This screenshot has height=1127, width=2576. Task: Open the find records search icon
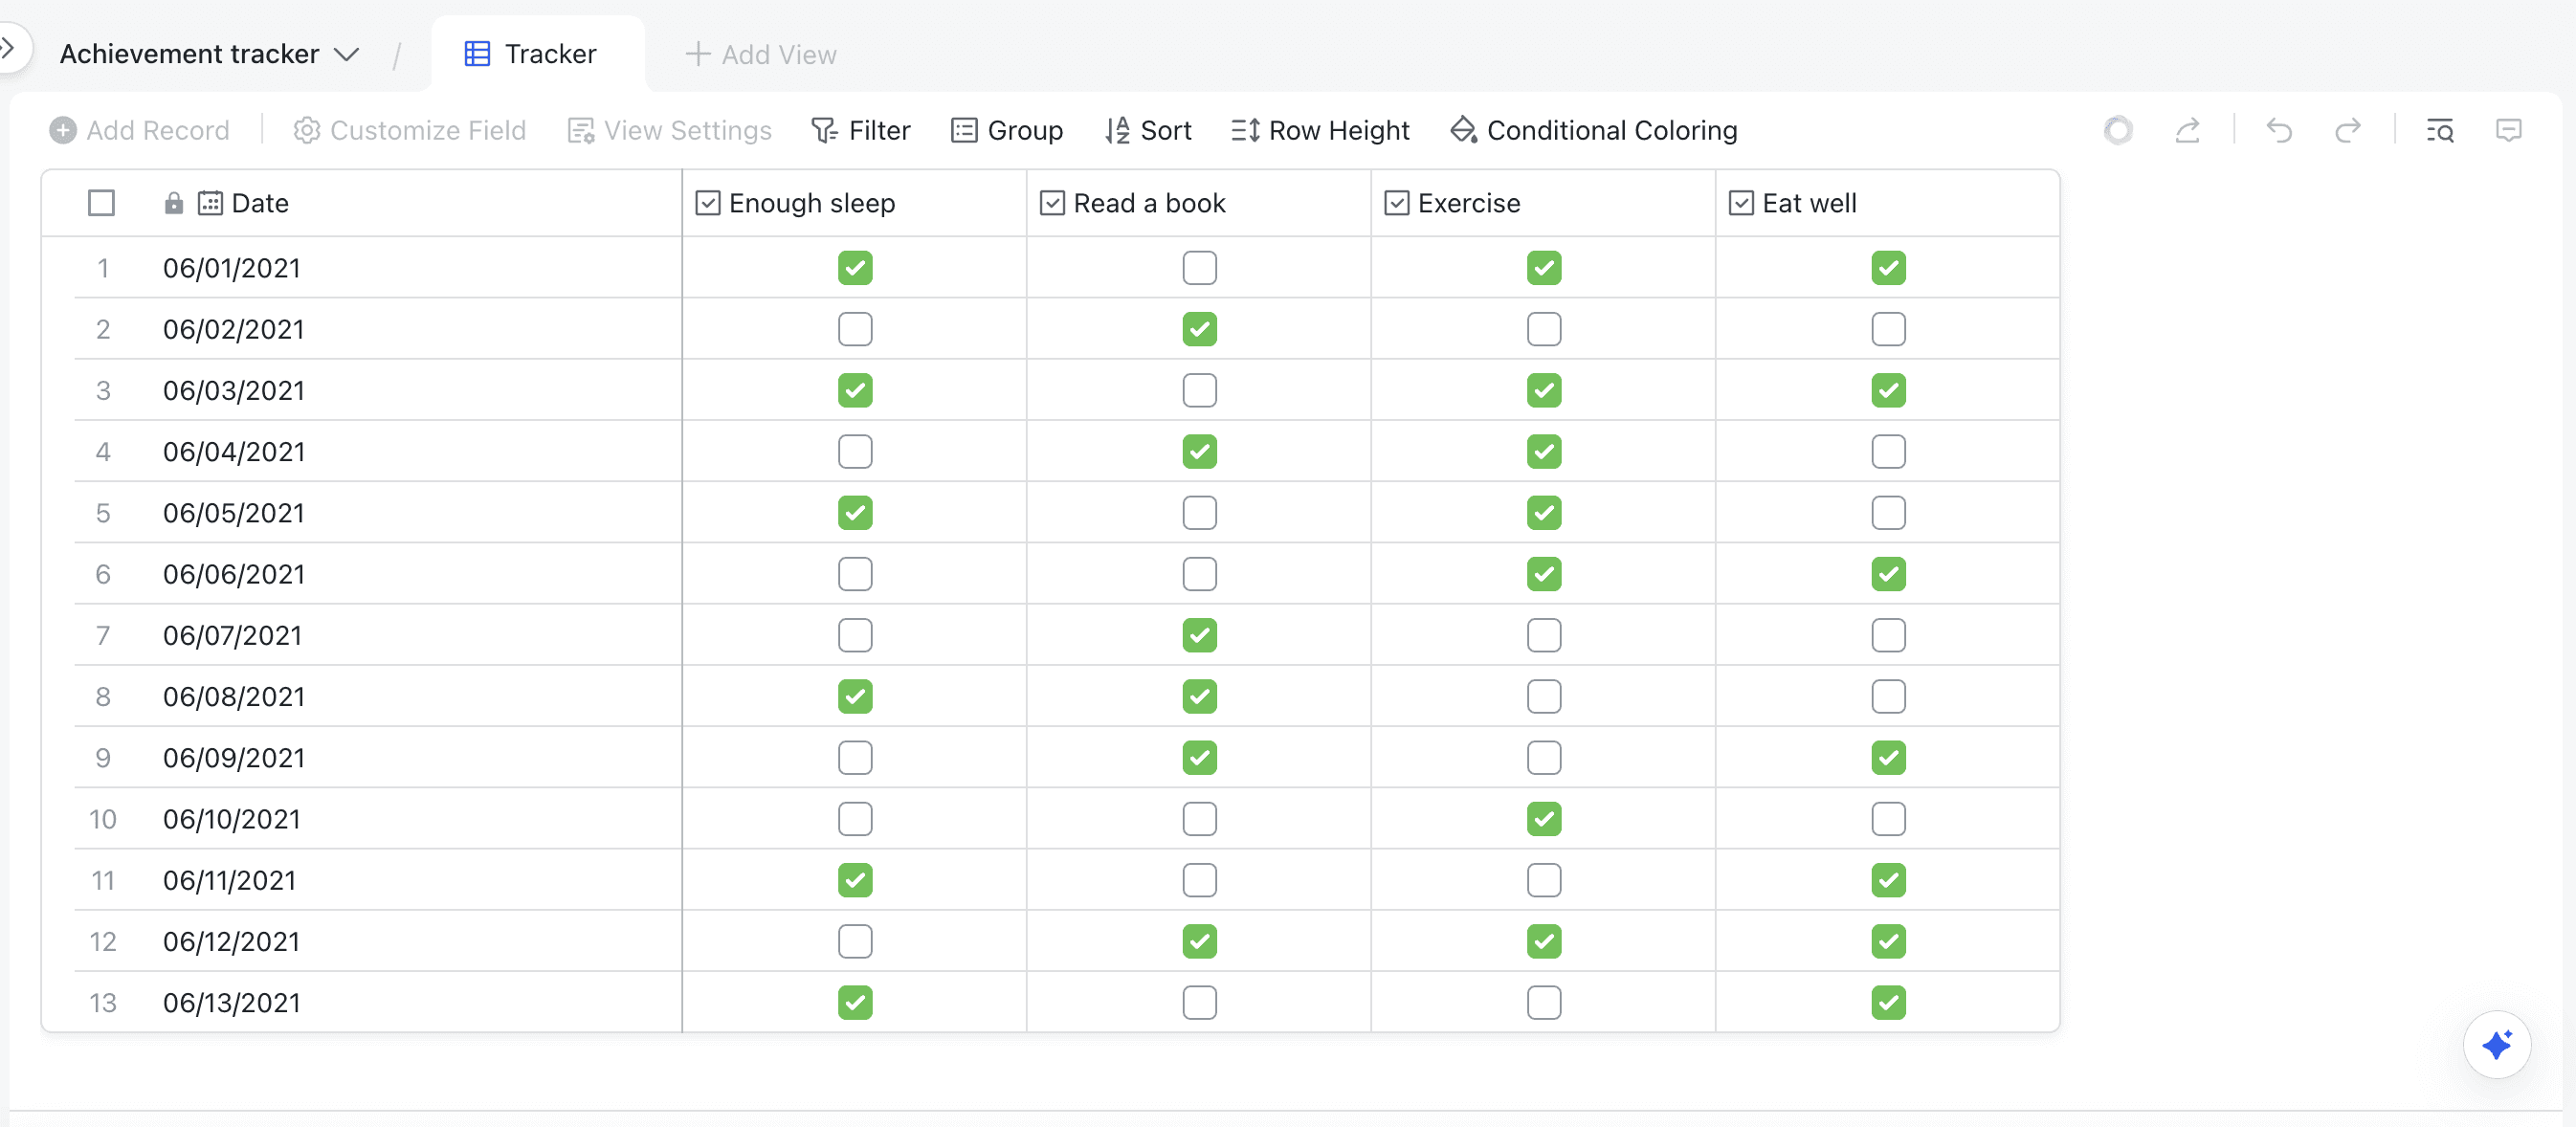point(2439,130)
